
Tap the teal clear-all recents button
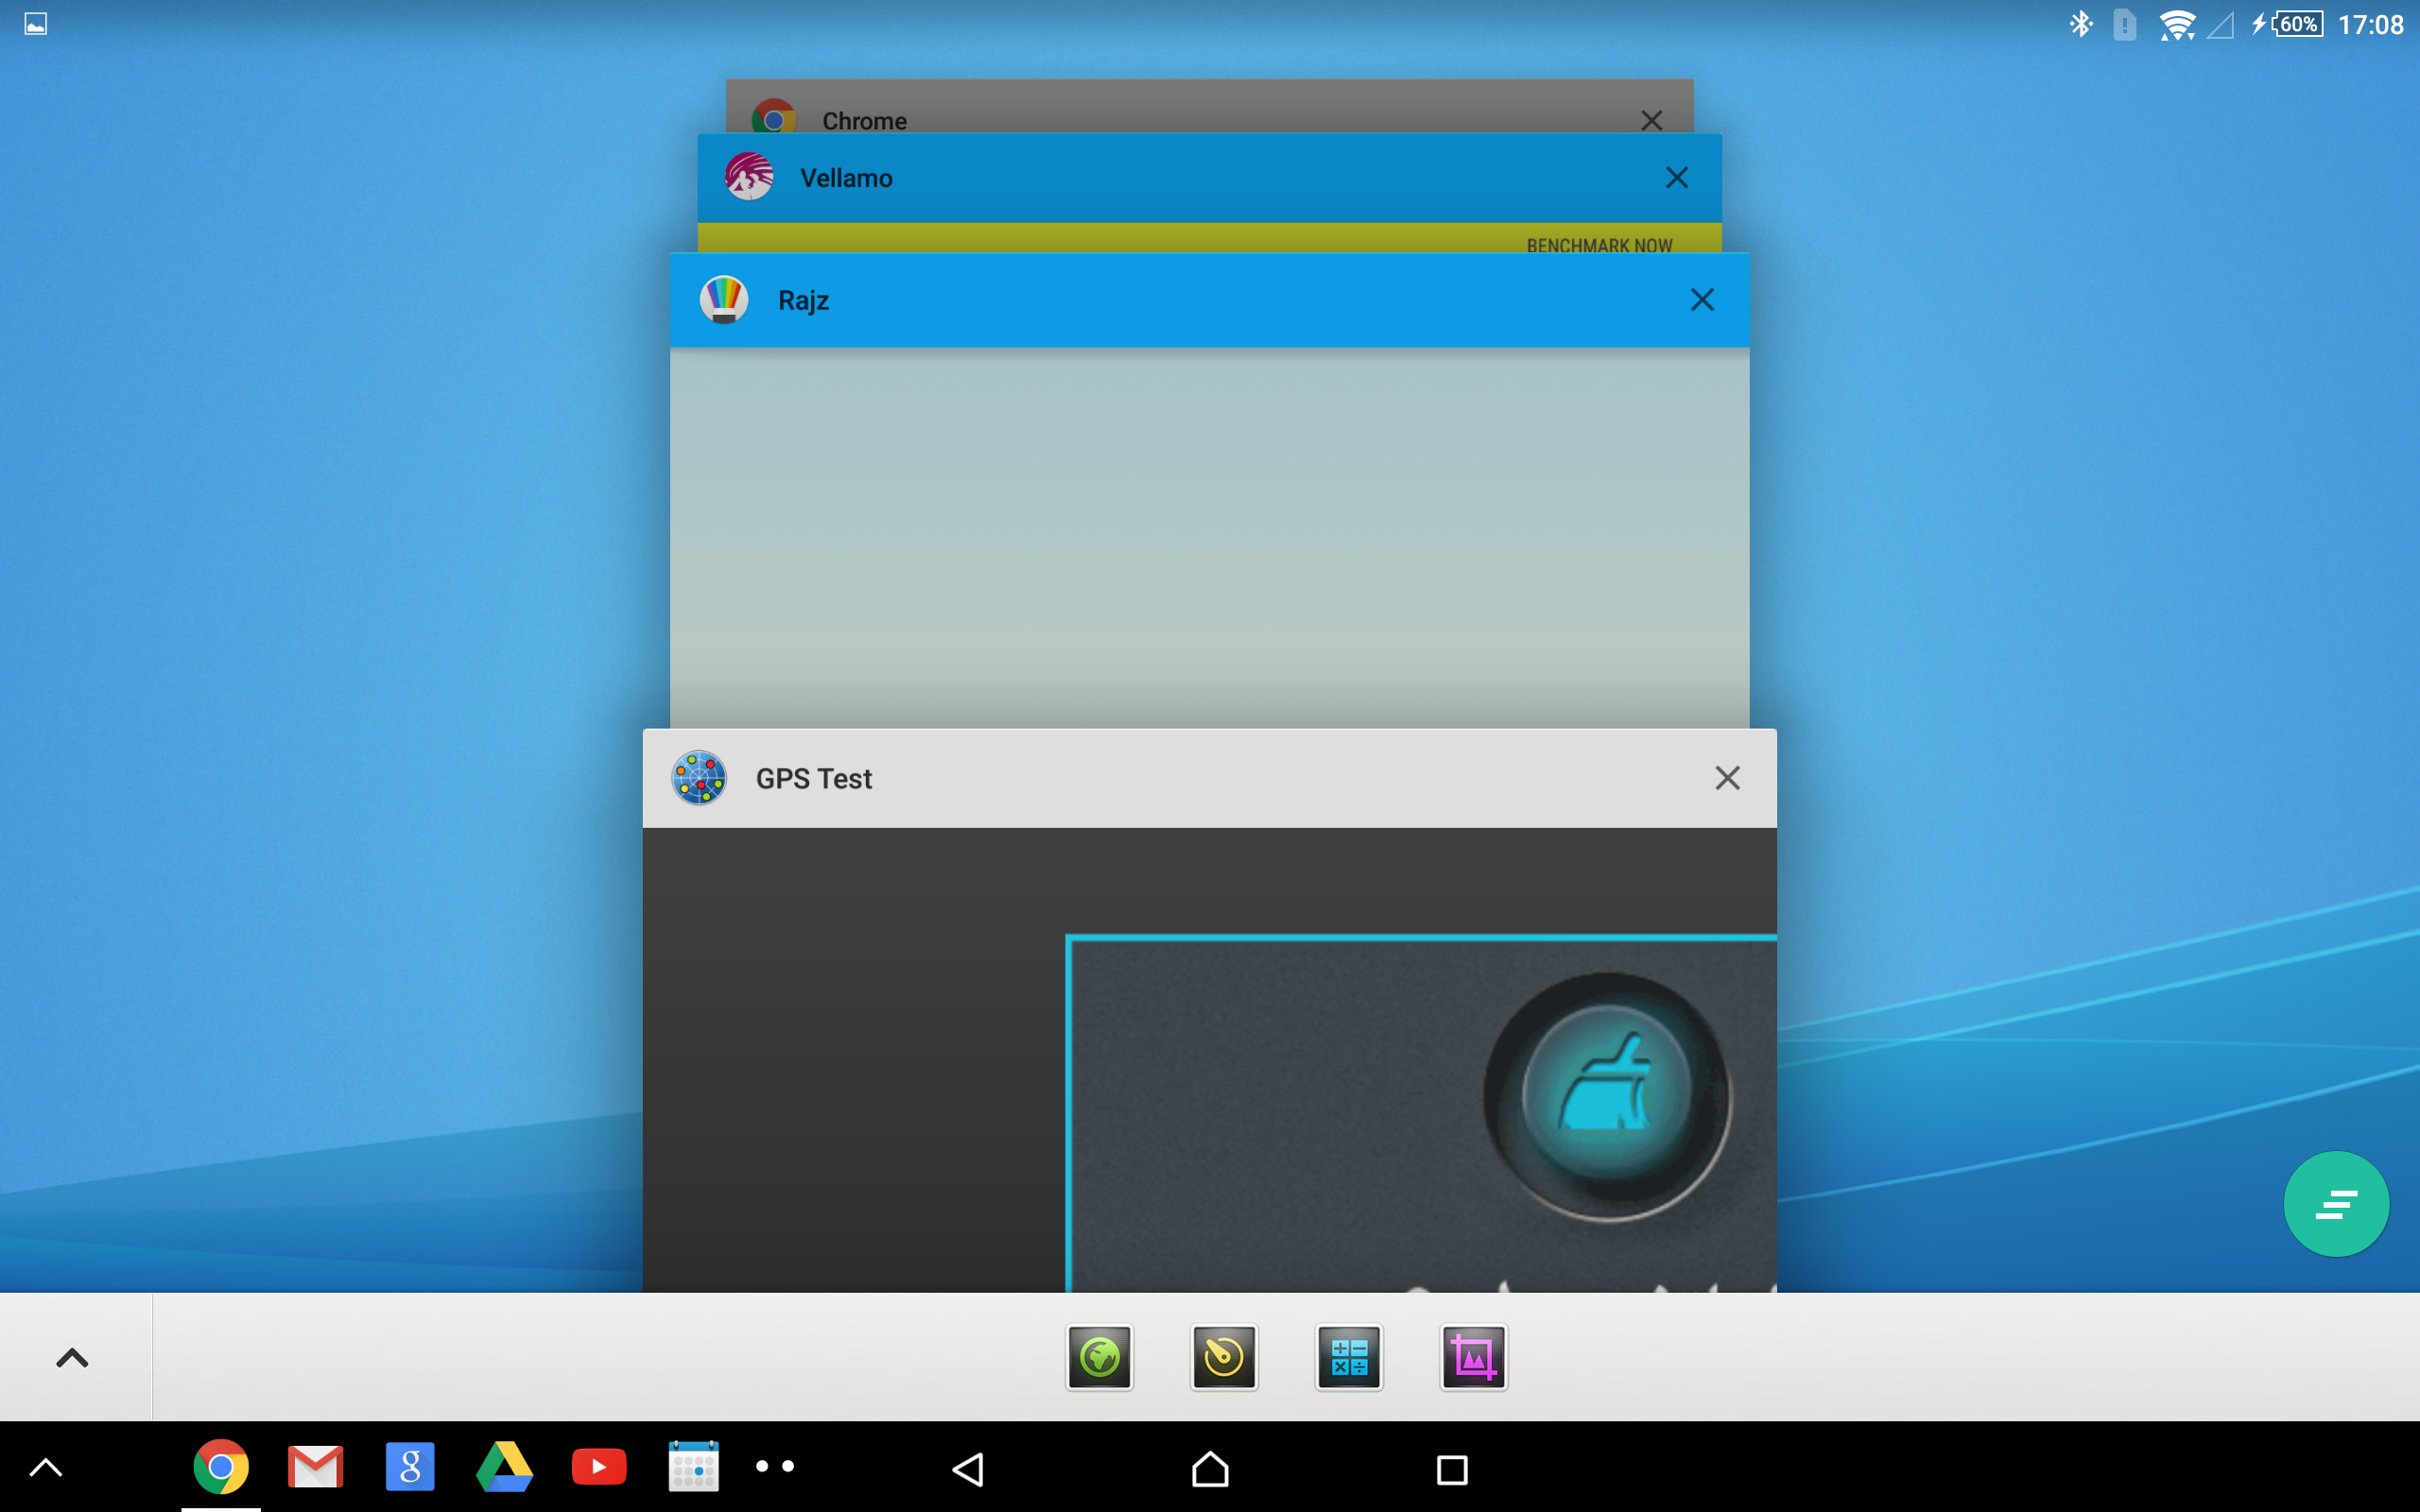[x=2337, y=1204]
